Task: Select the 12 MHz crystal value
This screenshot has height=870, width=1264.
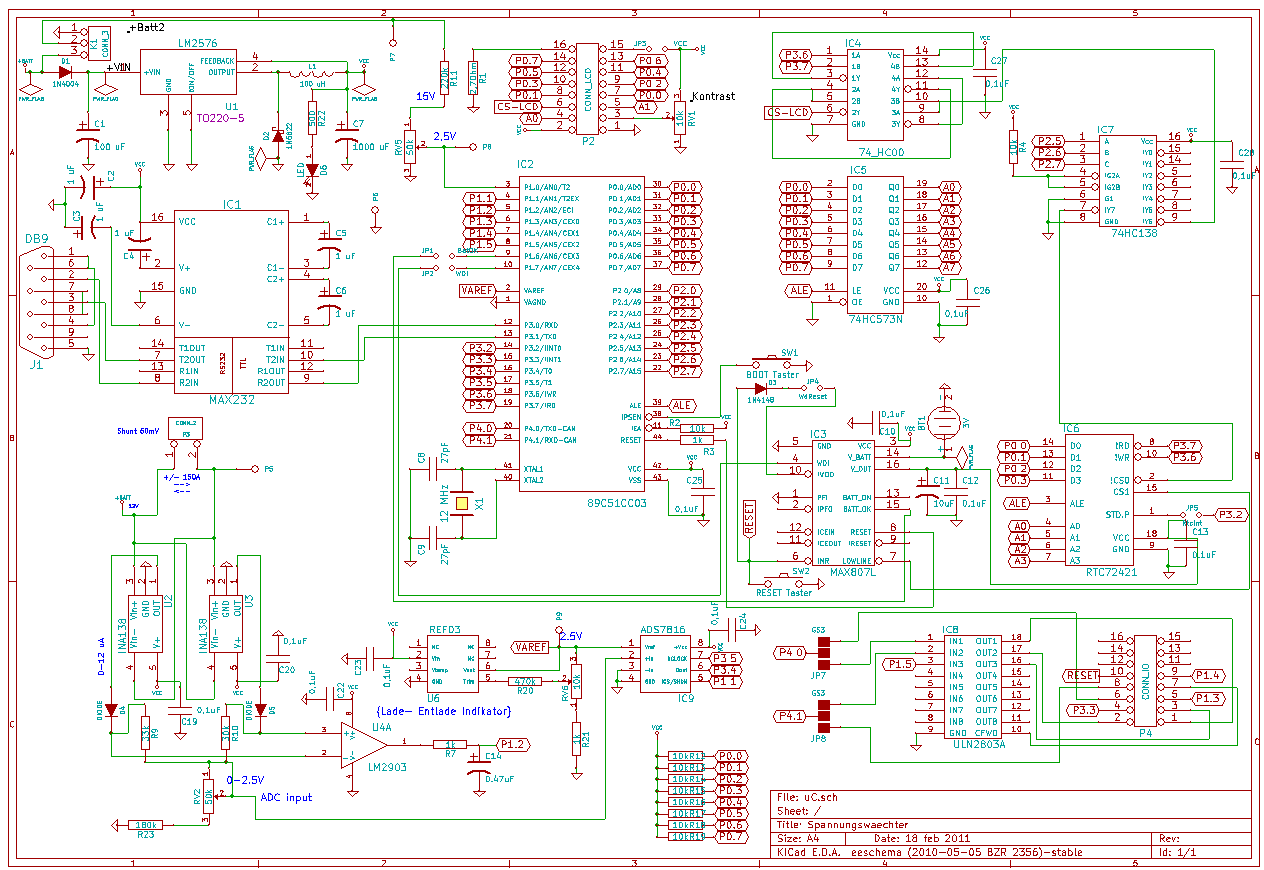Action: (x=443, y=503)
